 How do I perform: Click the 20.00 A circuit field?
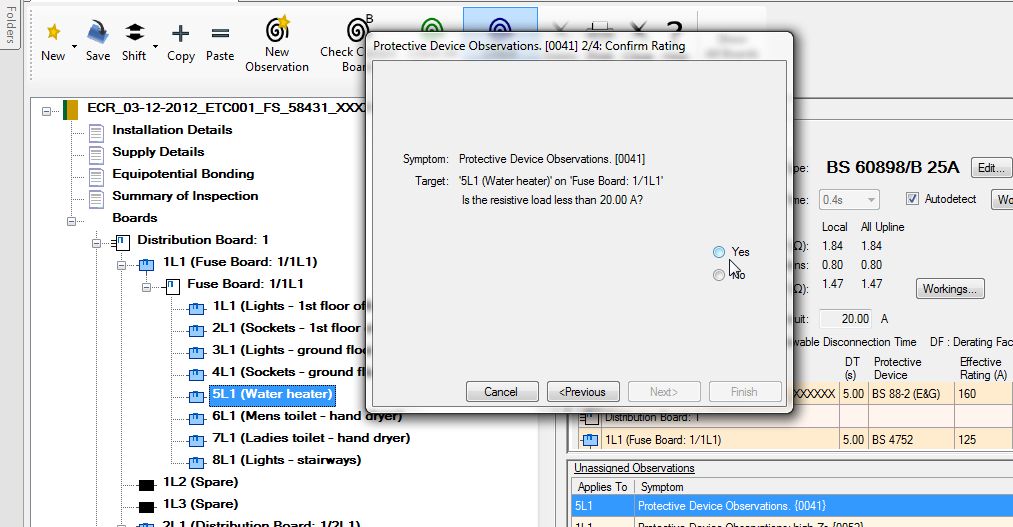[846, 319]
